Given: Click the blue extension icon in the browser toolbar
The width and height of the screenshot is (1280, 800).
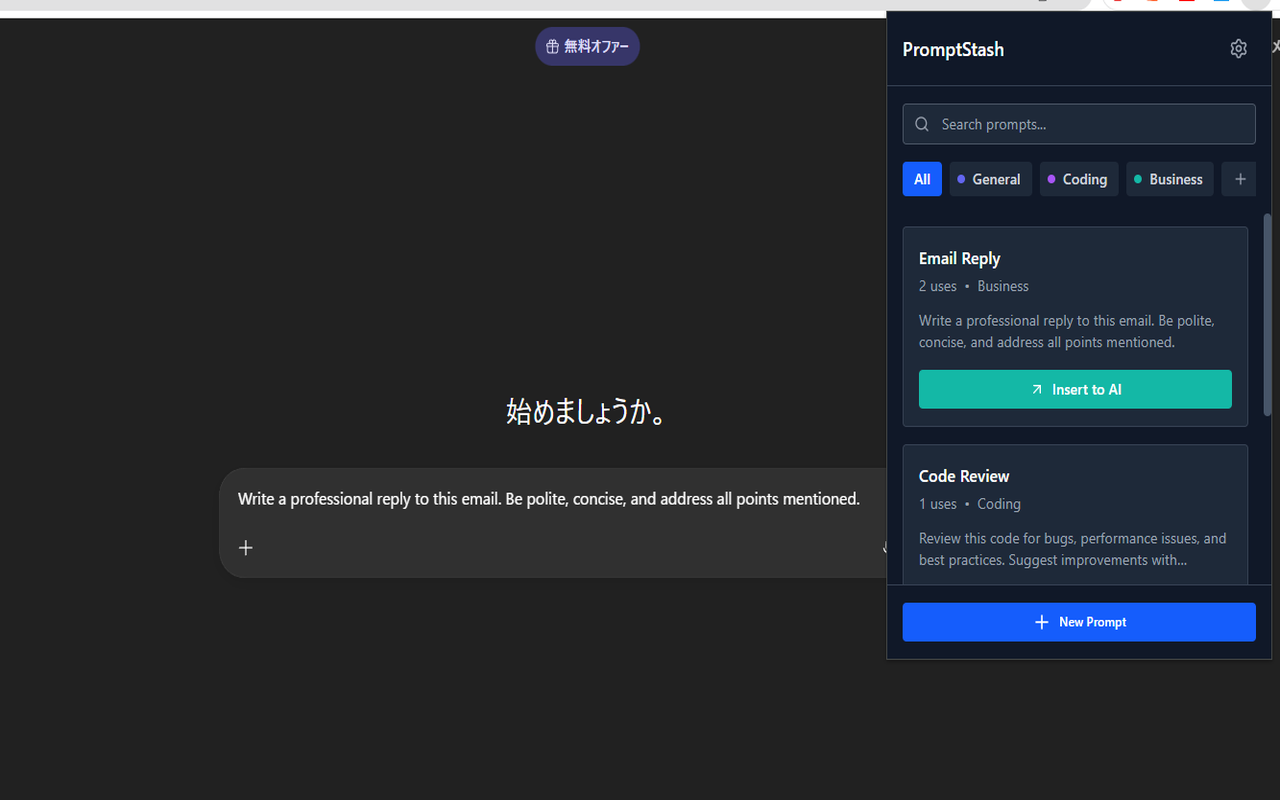Looking at the screenshot, I should 1221,4.
